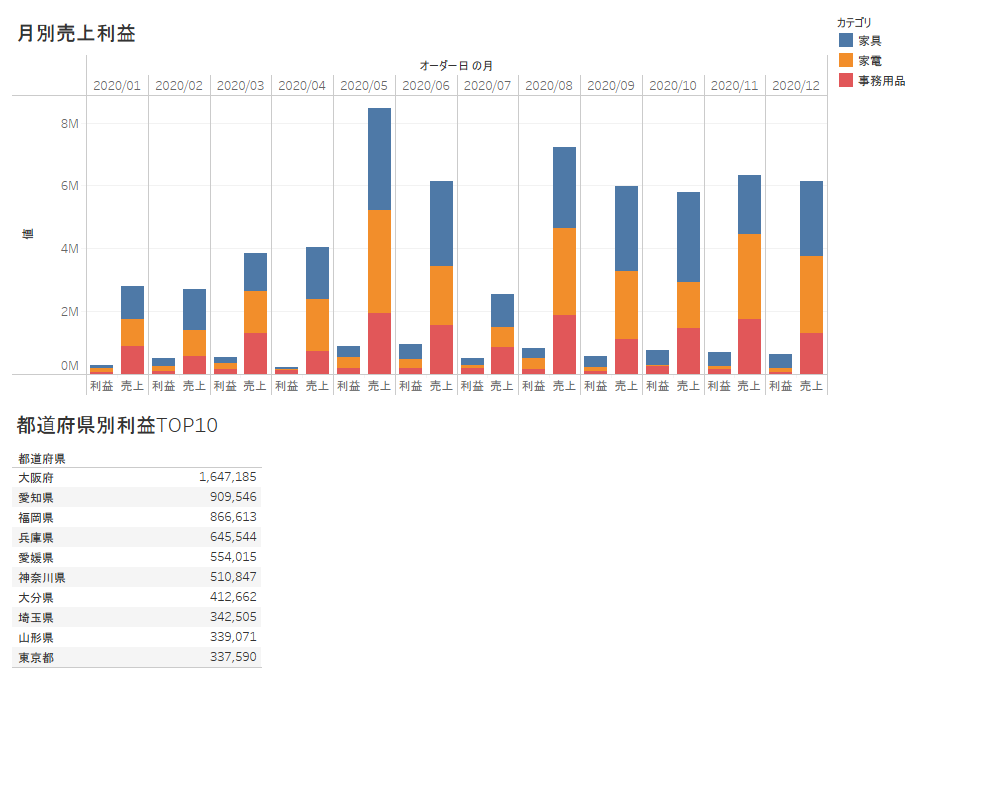Select the 2020/07 column header
Screen dimensions: 1000x800
(x=487, y=85)
